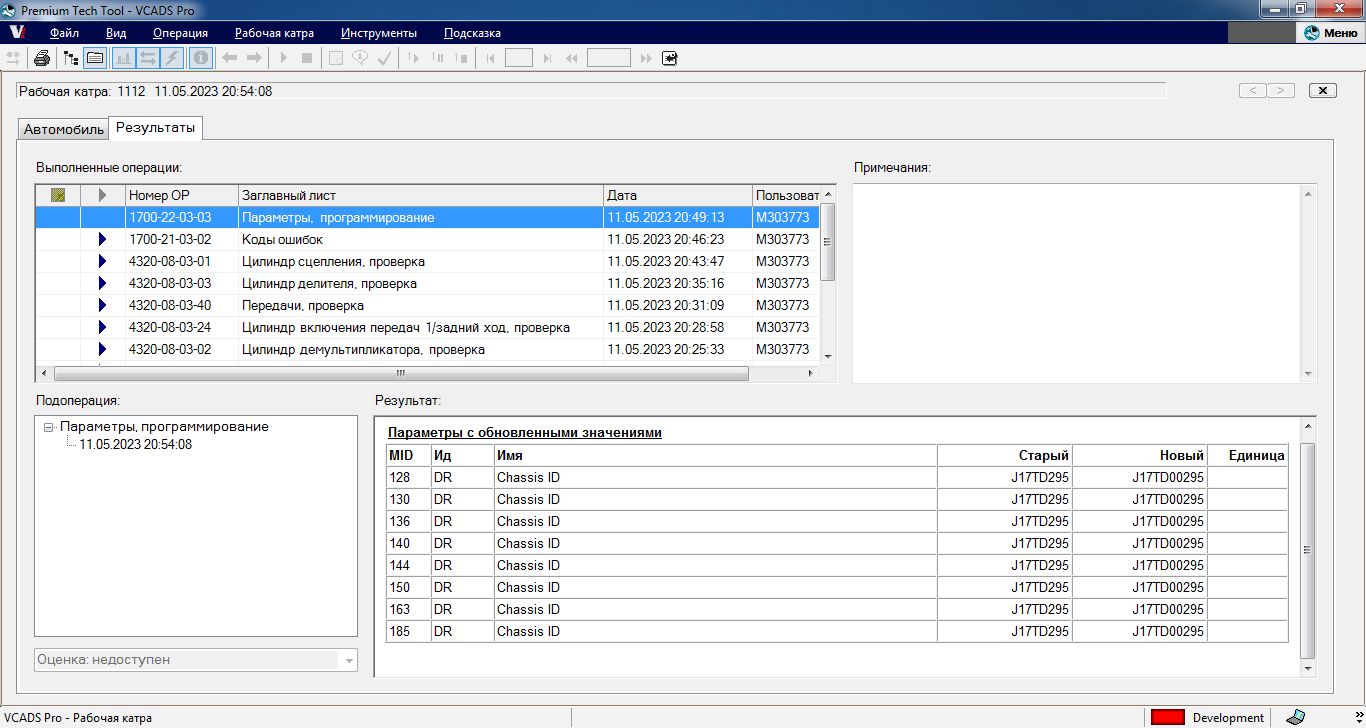
Task: Toggle the lightning bolt toolbar icon
Action: [172, 58]
